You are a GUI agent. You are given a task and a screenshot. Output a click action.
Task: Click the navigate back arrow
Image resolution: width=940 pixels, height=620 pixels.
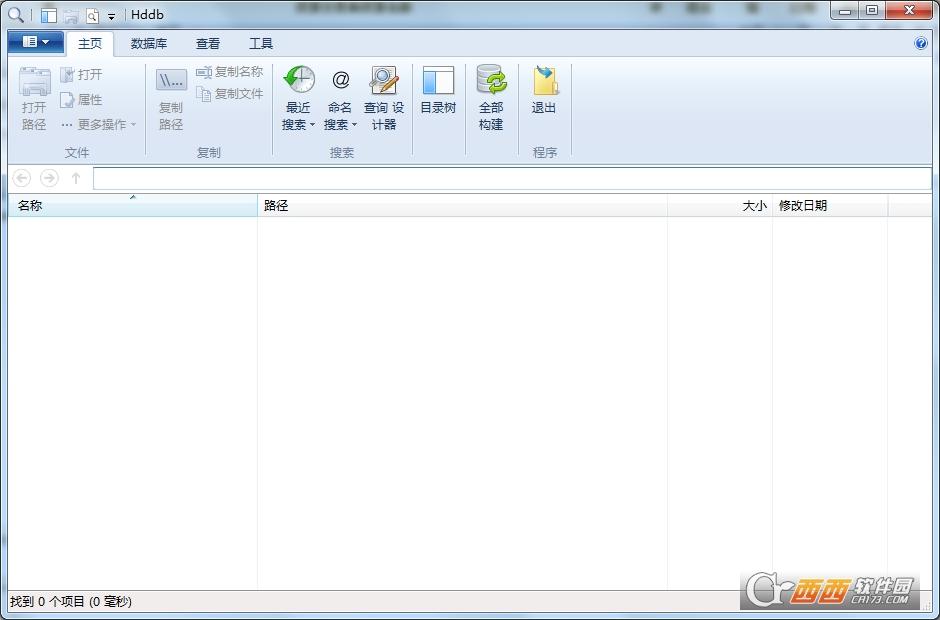[x=22, y=178]
